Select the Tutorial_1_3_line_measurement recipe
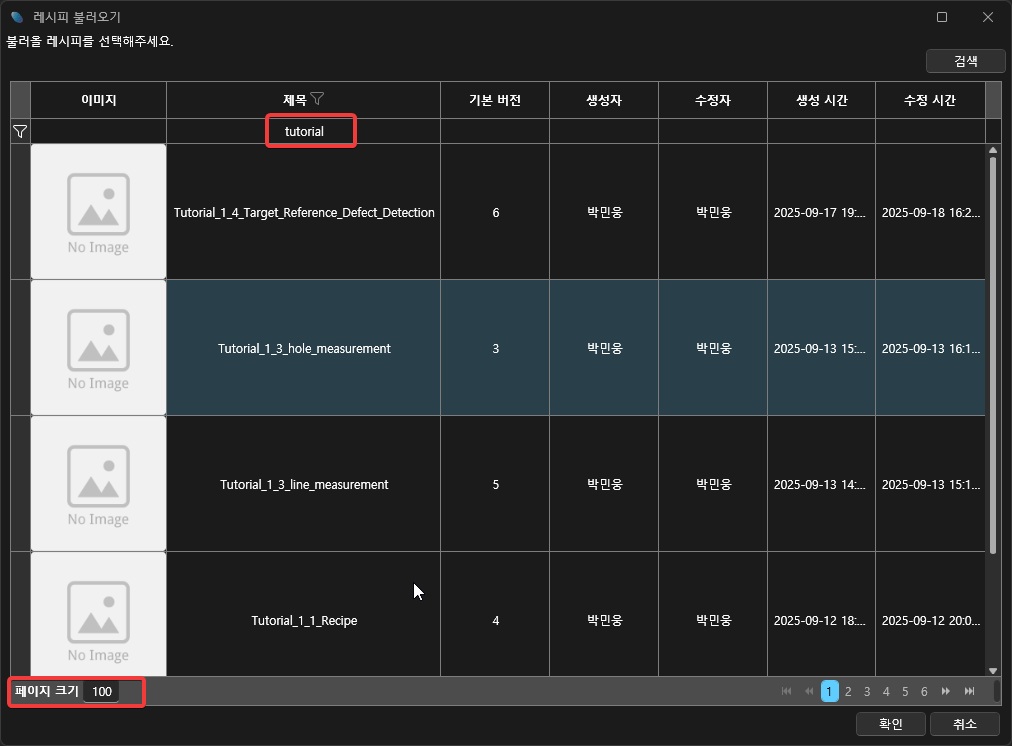Screen dimensions: 1012x746 click(304, 484)
